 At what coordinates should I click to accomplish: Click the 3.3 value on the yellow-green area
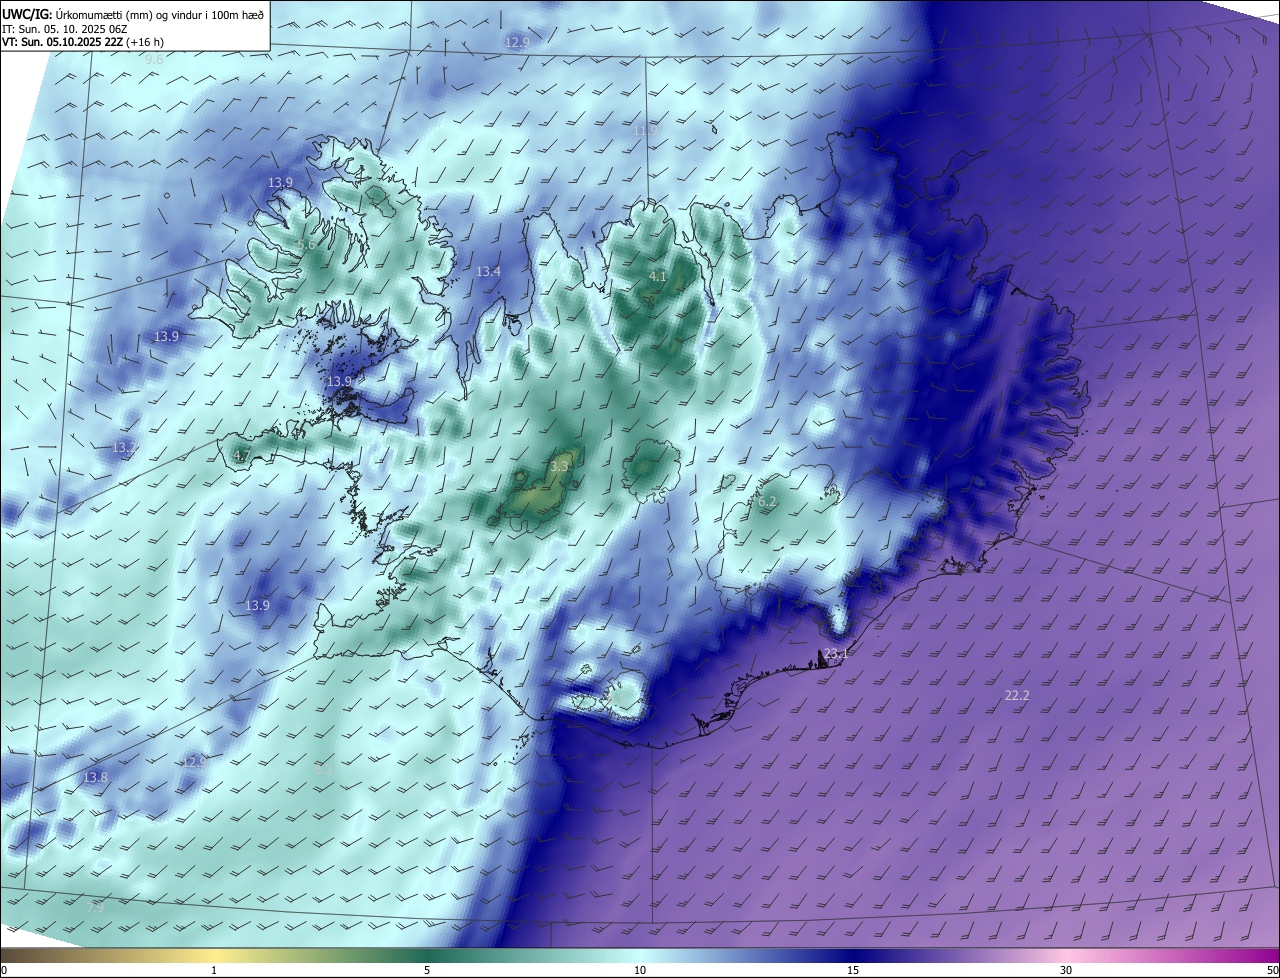tap(559, 466)
